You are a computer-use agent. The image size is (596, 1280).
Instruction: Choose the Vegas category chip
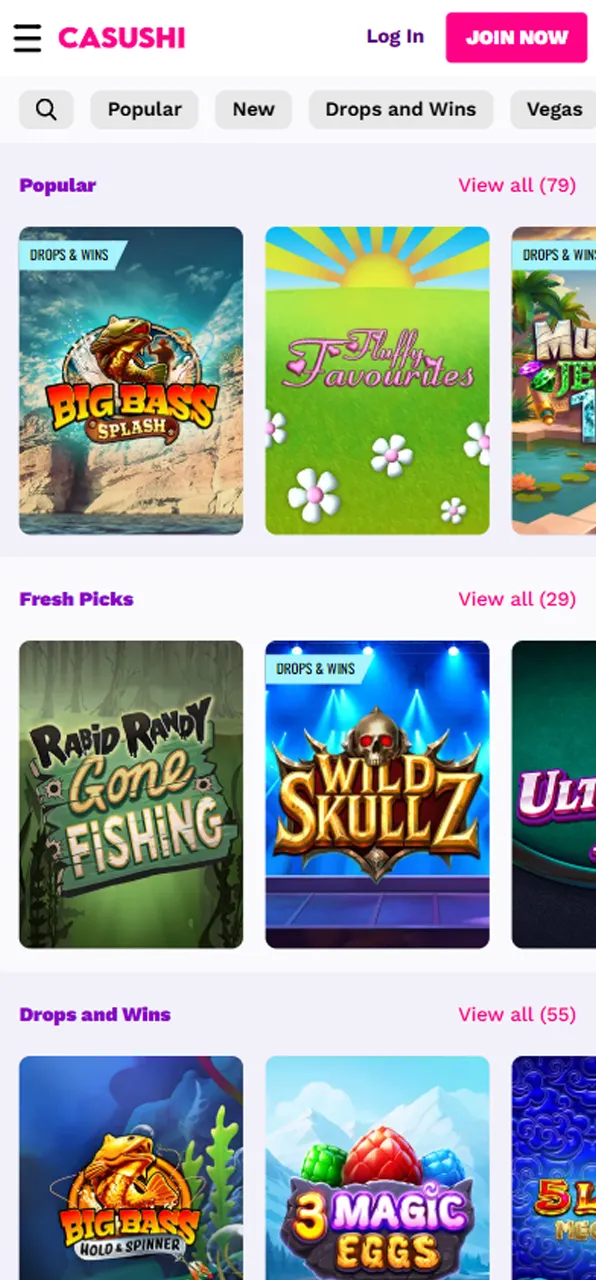tap(553, 109)
